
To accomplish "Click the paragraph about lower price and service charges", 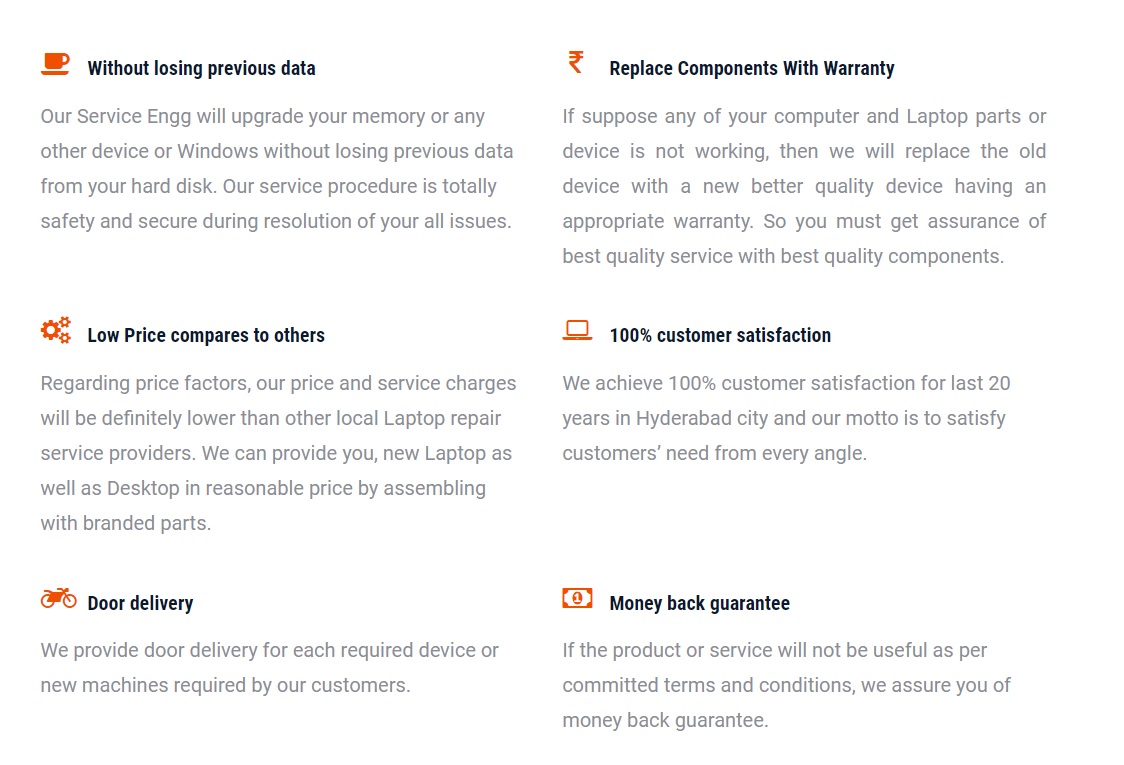I will tap(279, 453).
